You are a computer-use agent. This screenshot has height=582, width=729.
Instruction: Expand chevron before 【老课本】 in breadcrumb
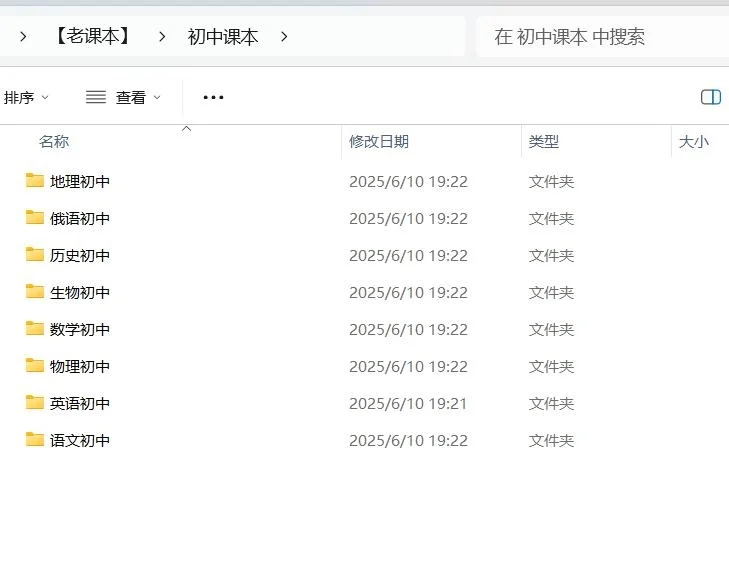pyautogui.click(x=23, y=36)
